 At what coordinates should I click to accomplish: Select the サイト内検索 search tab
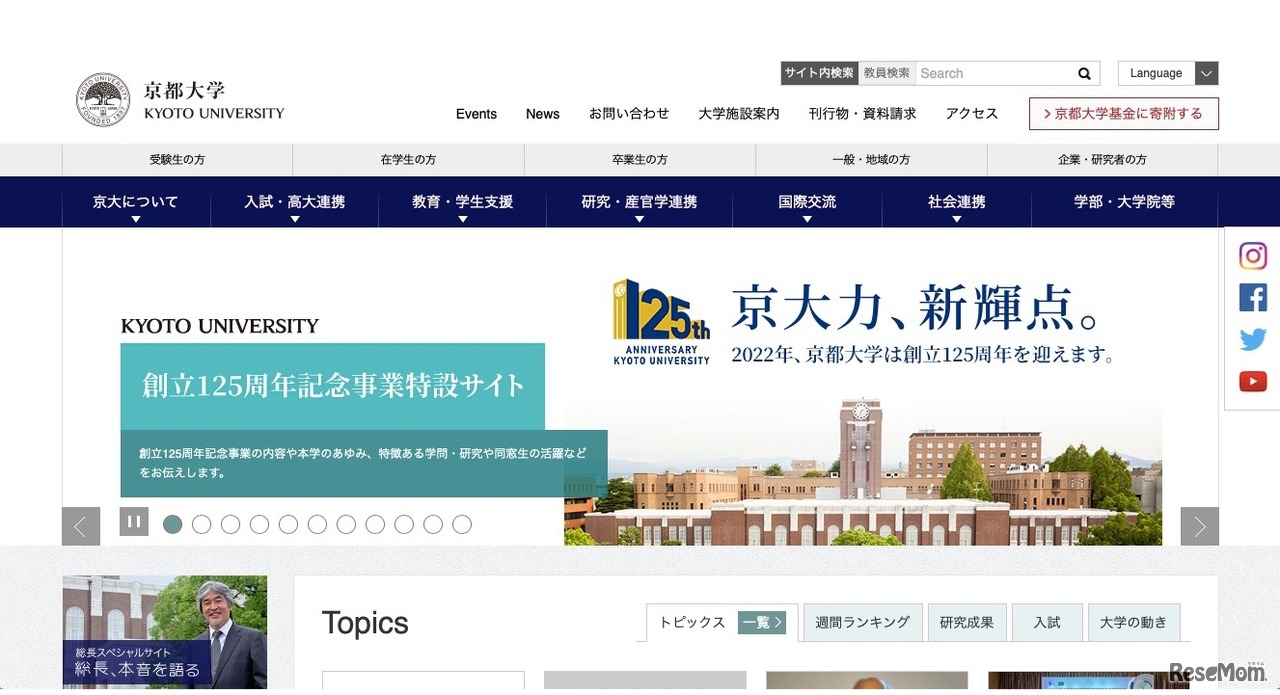pyautogui.click(x=819, y=73)
